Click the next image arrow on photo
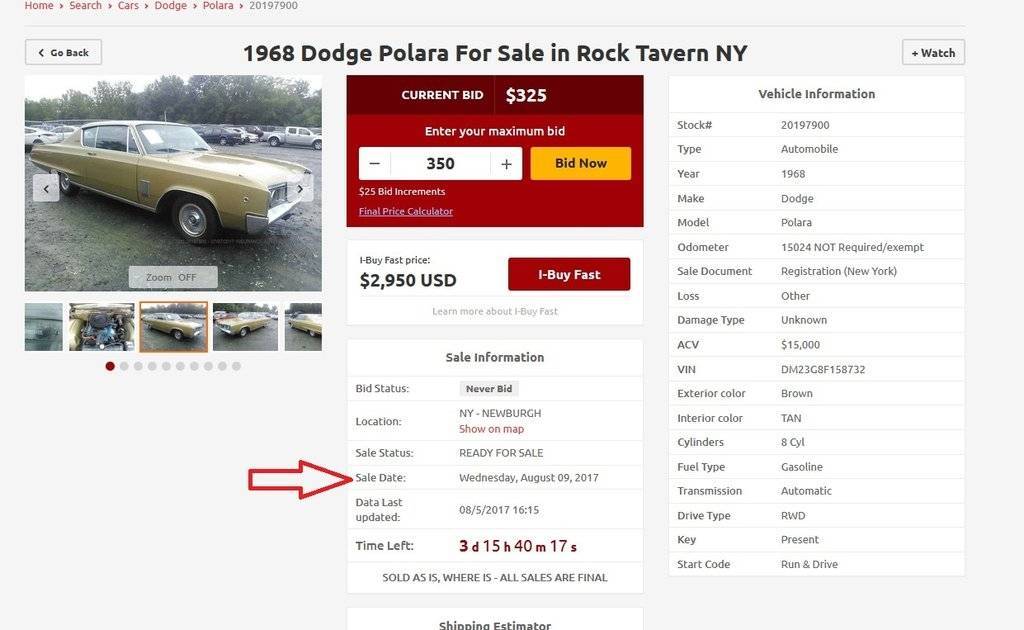The image size is (1024, 630). pyautogui.click(x=301, y=188)
